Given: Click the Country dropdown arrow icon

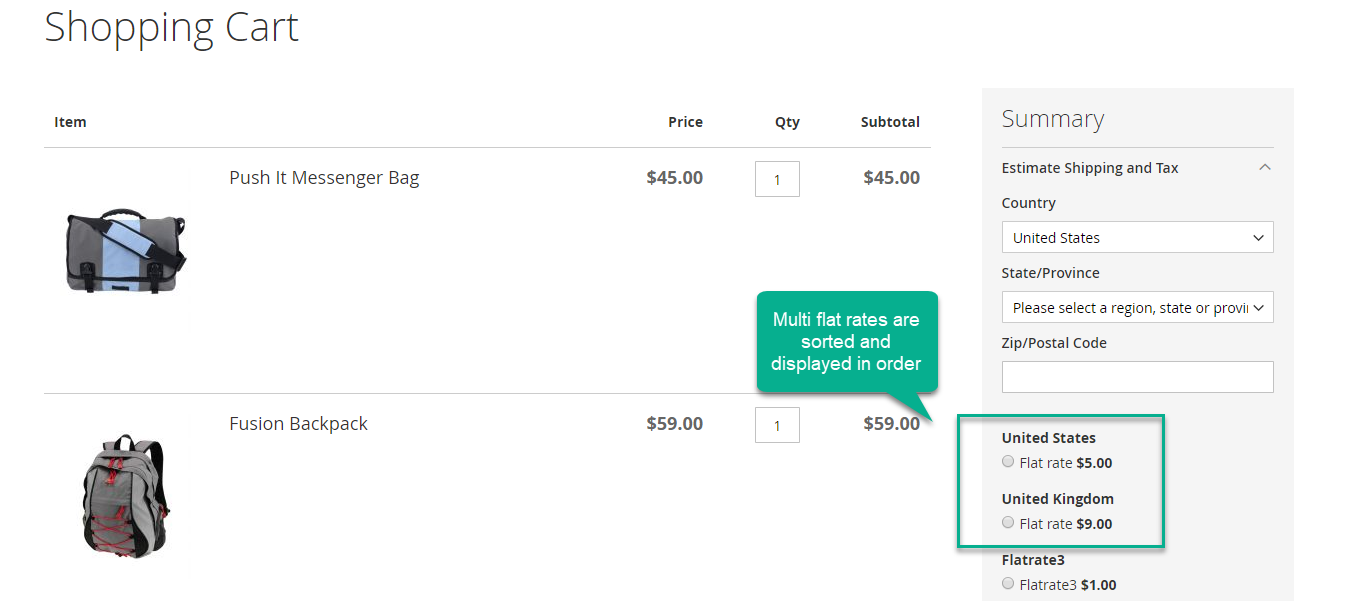Looking at the screenshot, I should (x=1258, y=238).
